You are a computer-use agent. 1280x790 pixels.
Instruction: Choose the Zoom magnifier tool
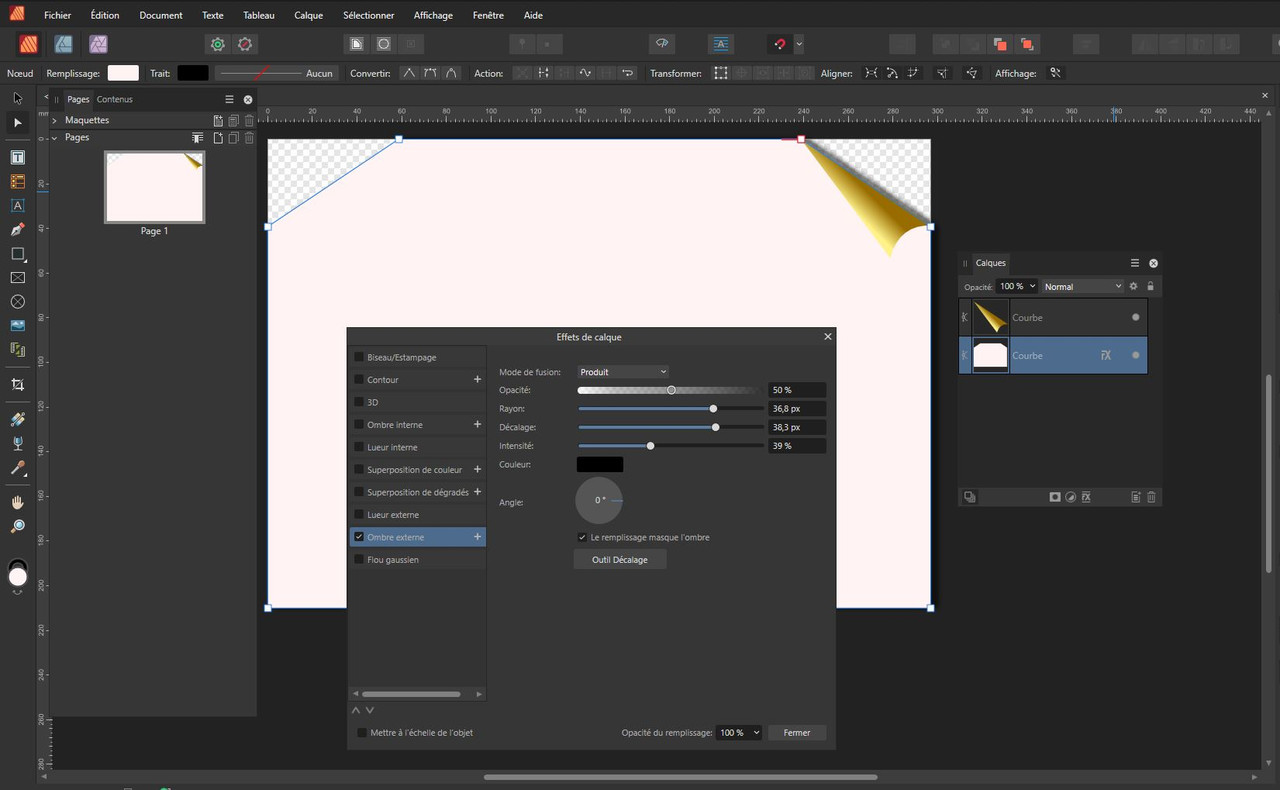(17, 526)
